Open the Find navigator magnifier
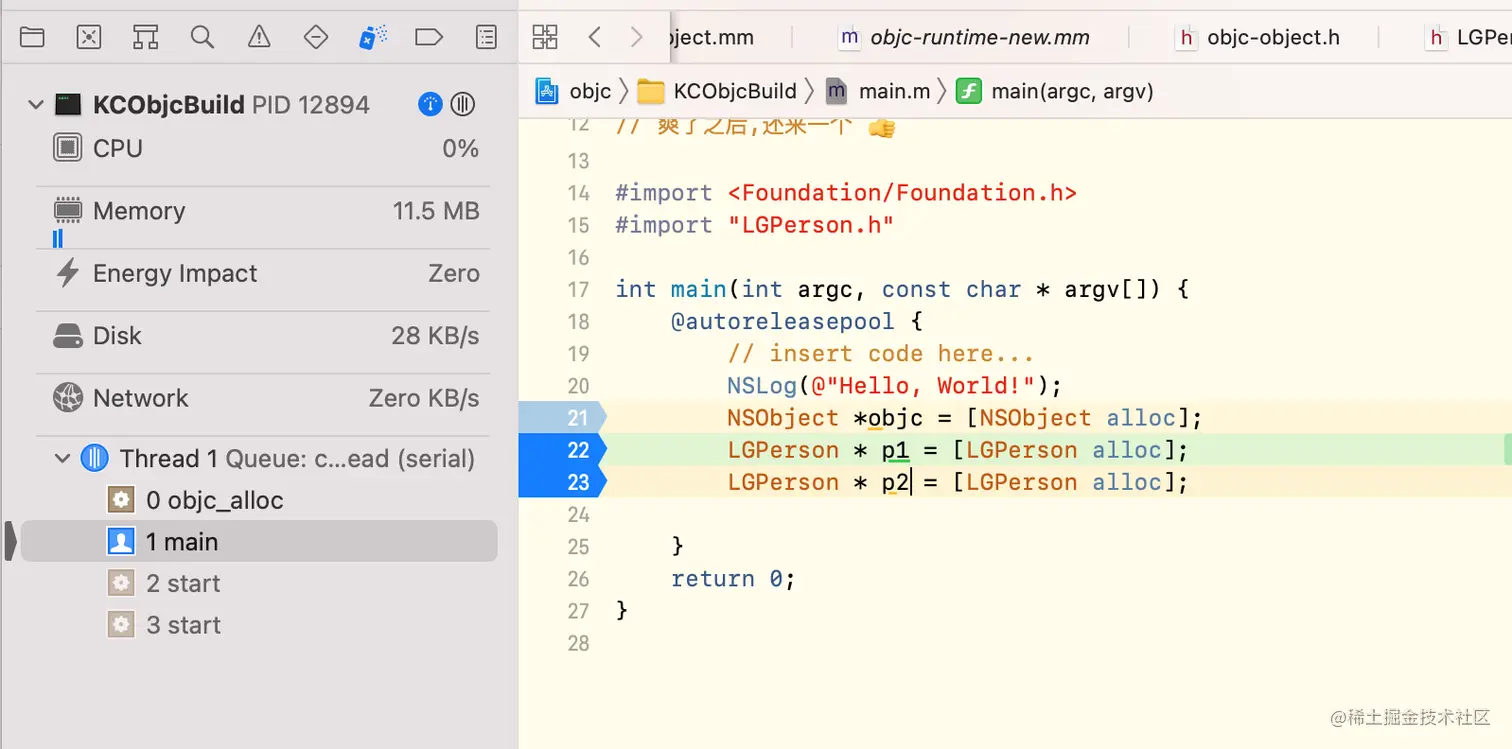 [202, 37]
